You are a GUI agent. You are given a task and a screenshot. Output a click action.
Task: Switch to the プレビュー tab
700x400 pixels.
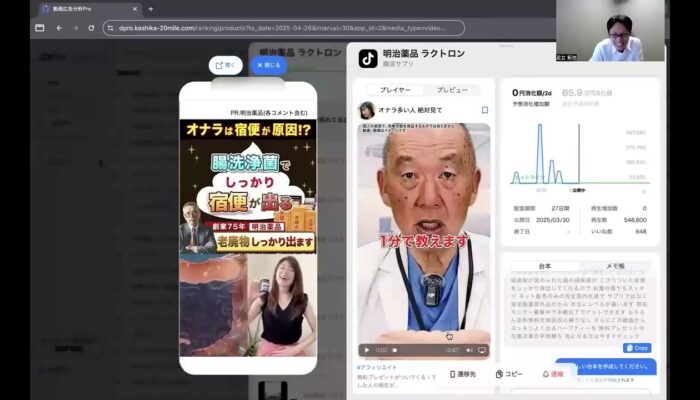(x=452, y=90)
